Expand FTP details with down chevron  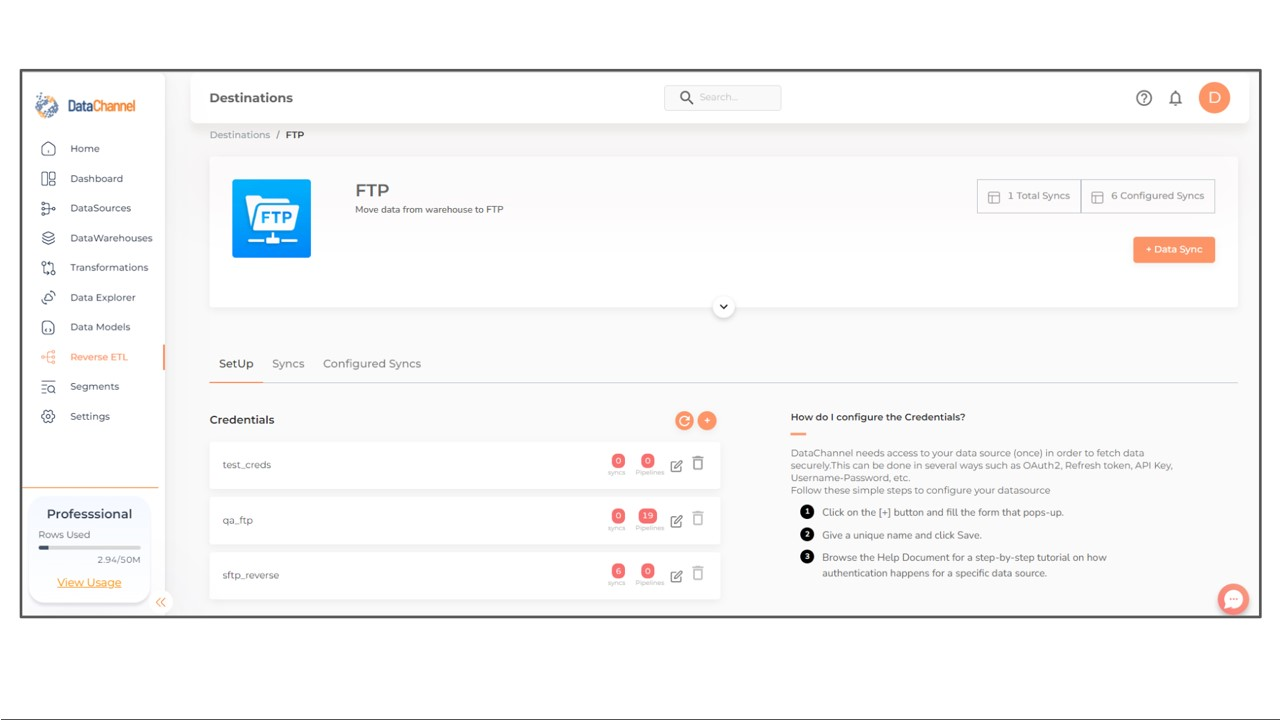pos(723,307)
